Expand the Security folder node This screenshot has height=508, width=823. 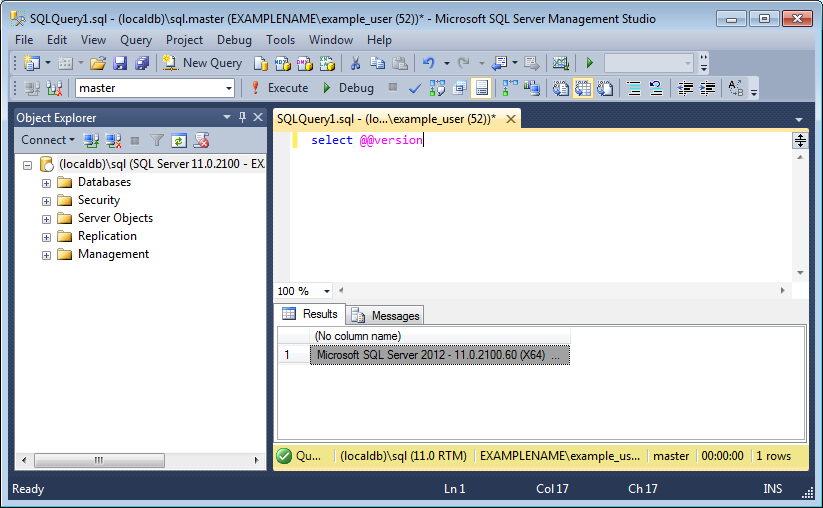click(x=46, y=201)
